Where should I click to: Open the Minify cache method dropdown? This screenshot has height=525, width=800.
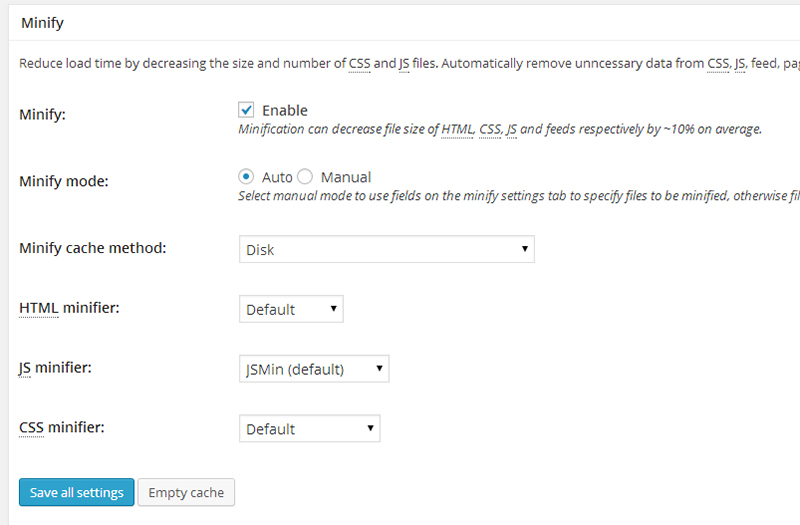[387, 249]
